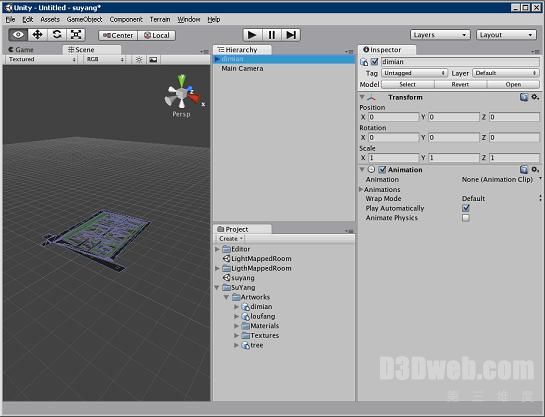
Task: Toggle the dimian object active checkbox
Action: tap(374, 62)
